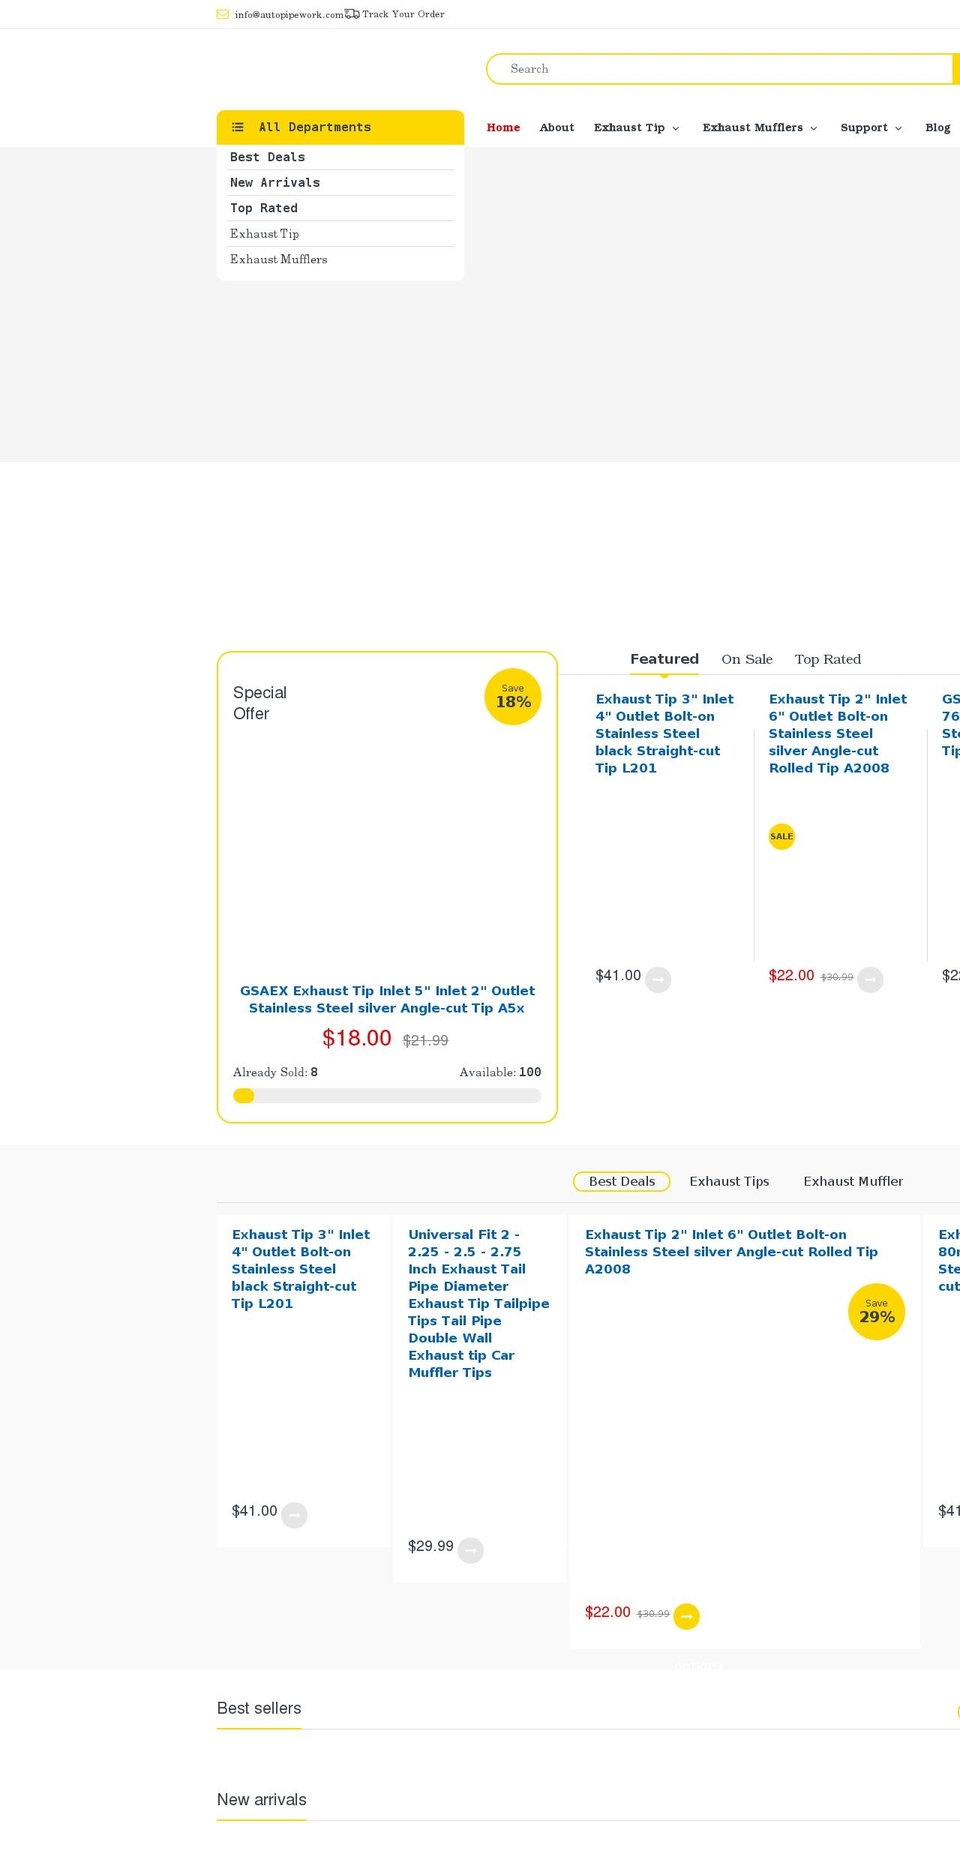The image size is (960, 1875).
Task: Switch to the Exhaust Tips tab
Action: click(729, 1181)
